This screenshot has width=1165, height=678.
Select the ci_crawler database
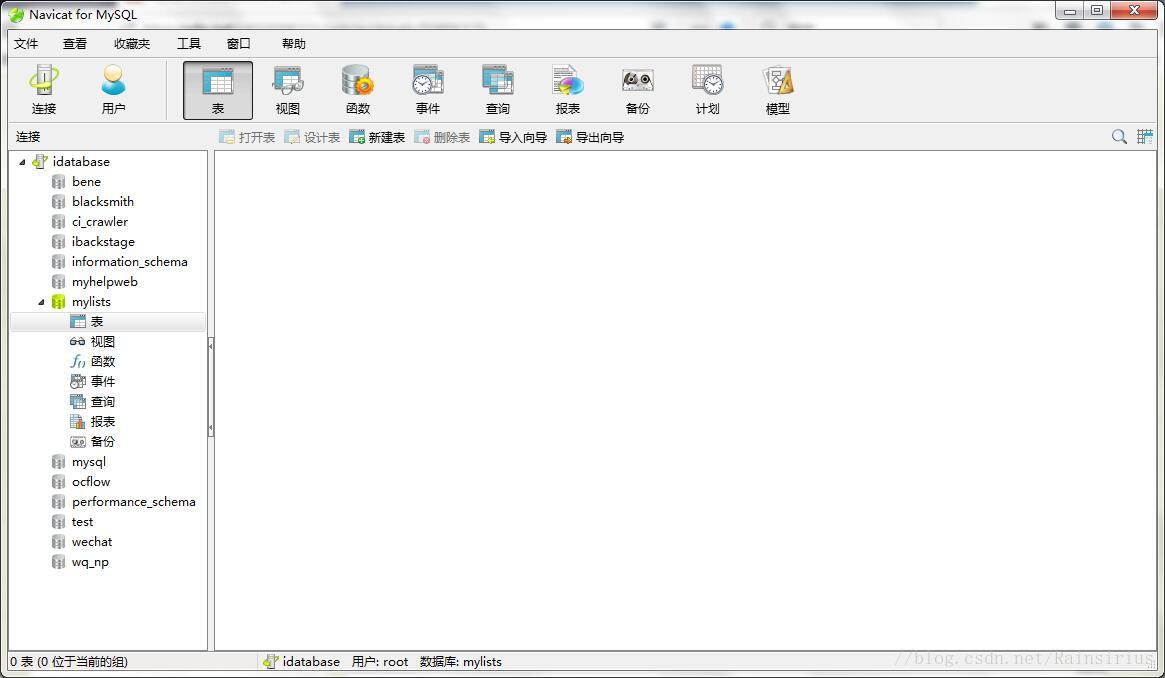coord(100,222)
